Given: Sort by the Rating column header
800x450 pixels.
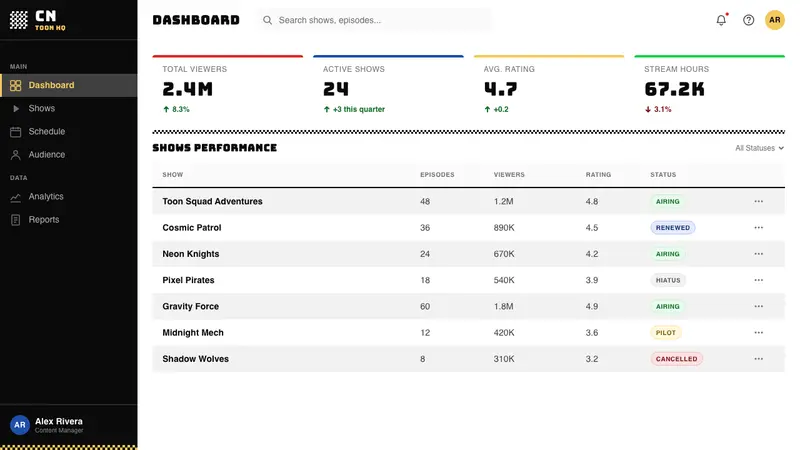Looking at the screenshot, I should (x=598, y=174).
